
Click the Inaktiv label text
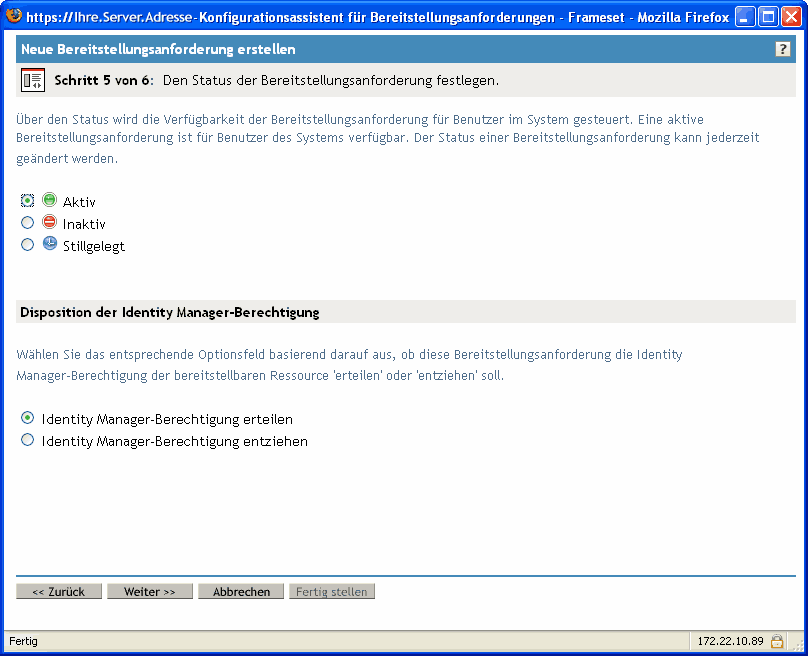click(x=84, y=224)
